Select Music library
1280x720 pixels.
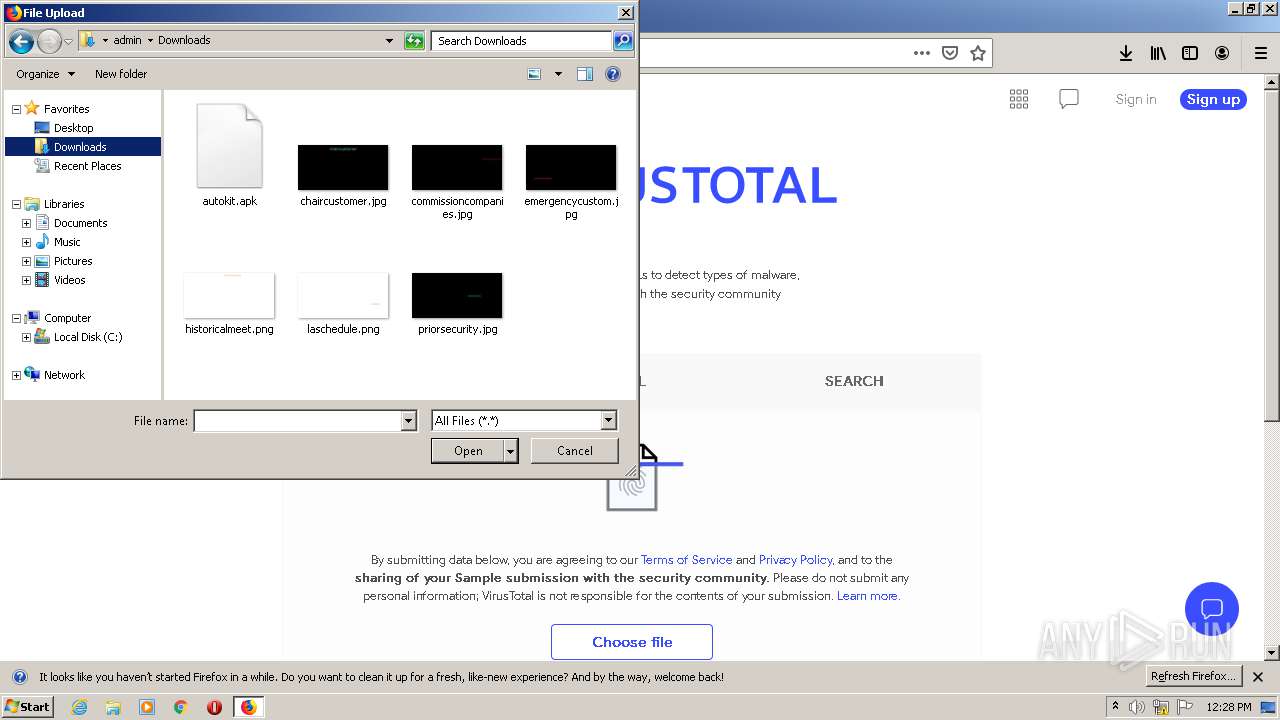[67, 242]
